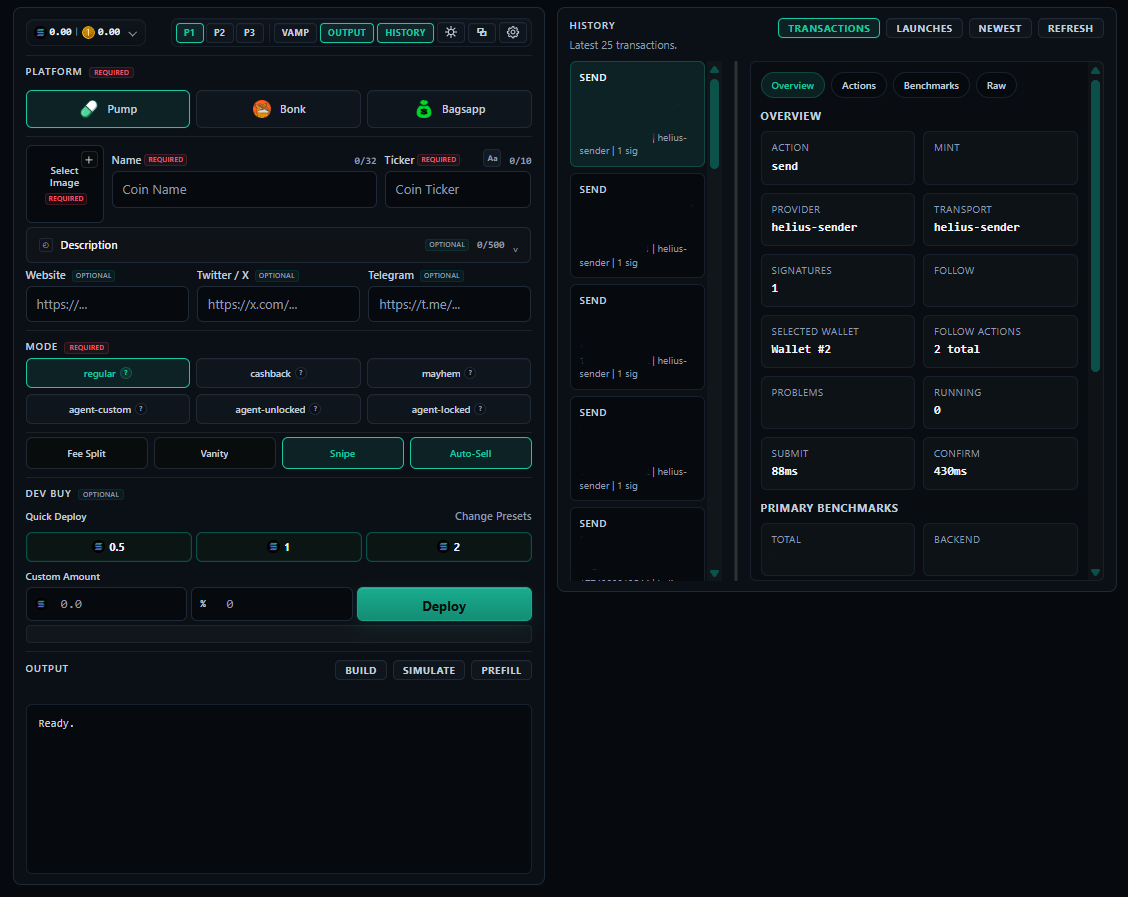Switch to the Actions tab

pos(859,86)
